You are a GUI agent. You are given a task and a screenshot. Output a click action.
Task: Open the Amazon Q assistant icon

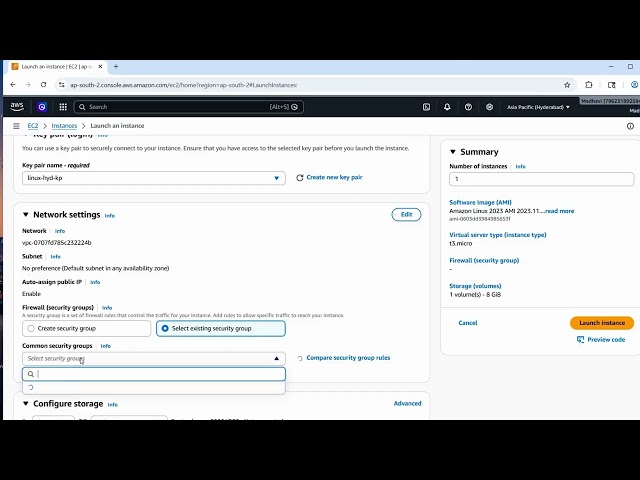(42, 107)
